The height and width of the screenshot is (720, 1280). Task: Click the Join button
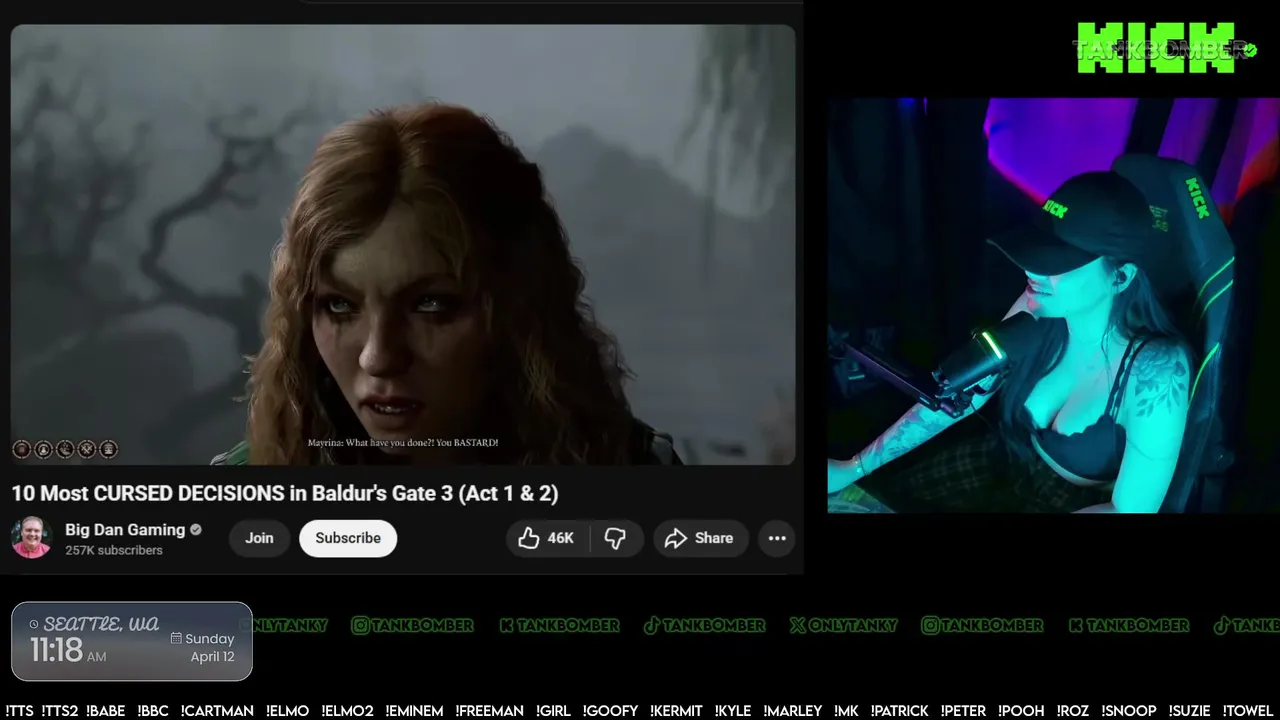(x=259, y=538)
